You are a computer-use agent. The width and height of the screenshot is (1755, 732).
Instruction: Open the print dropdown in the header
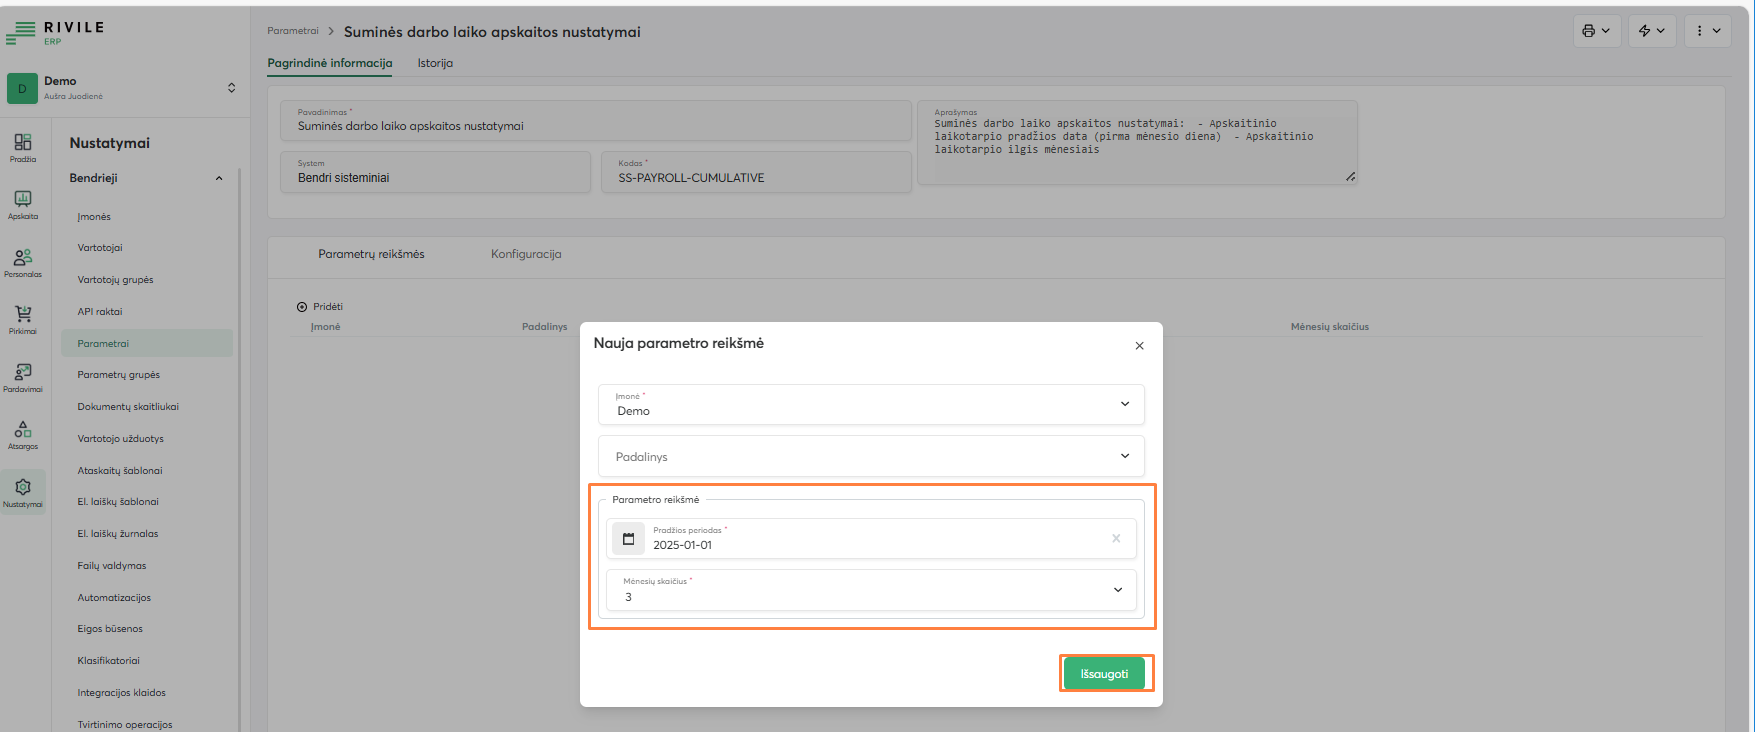(1595, 31)
